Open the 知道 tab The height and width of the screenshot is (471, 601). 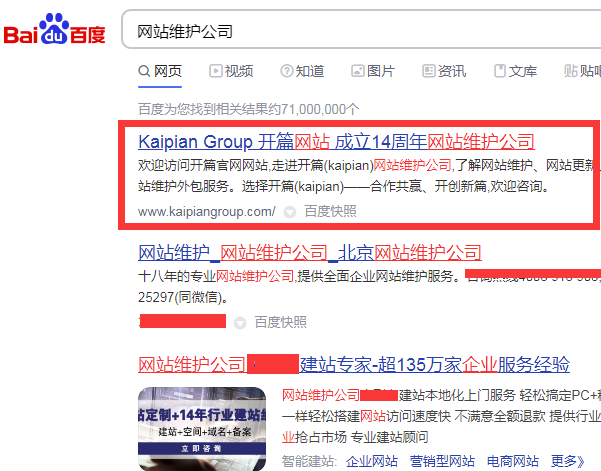[302, 71]
